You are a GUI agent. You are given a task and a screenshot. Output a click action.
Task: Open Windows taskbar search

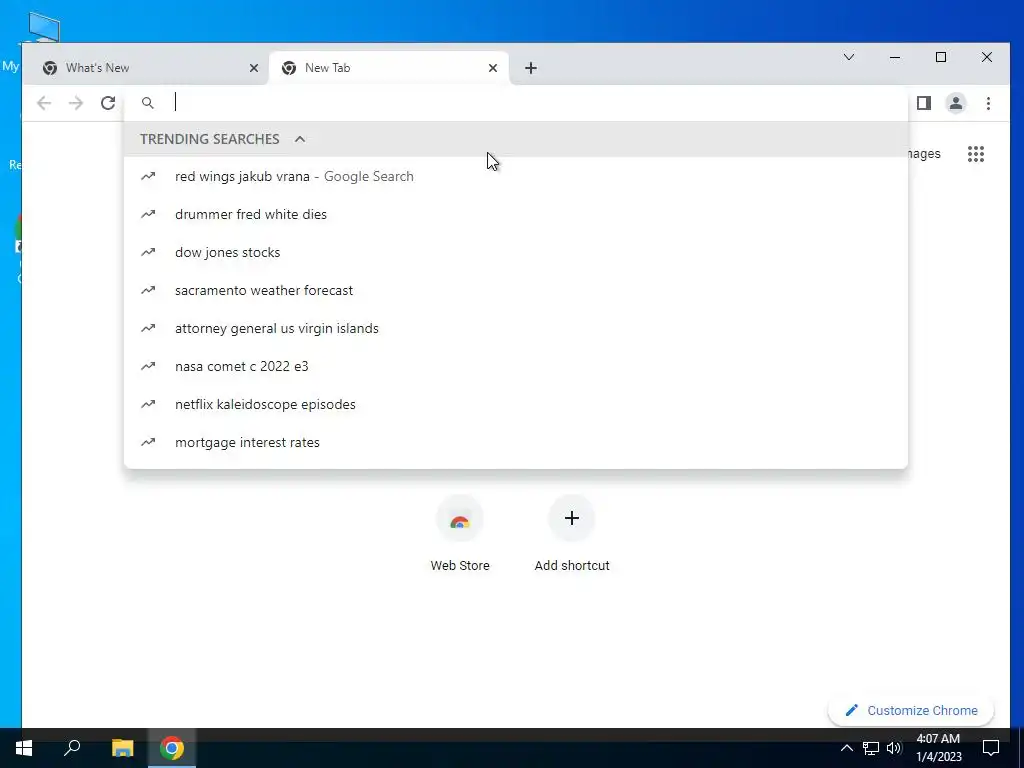point(72,748)
